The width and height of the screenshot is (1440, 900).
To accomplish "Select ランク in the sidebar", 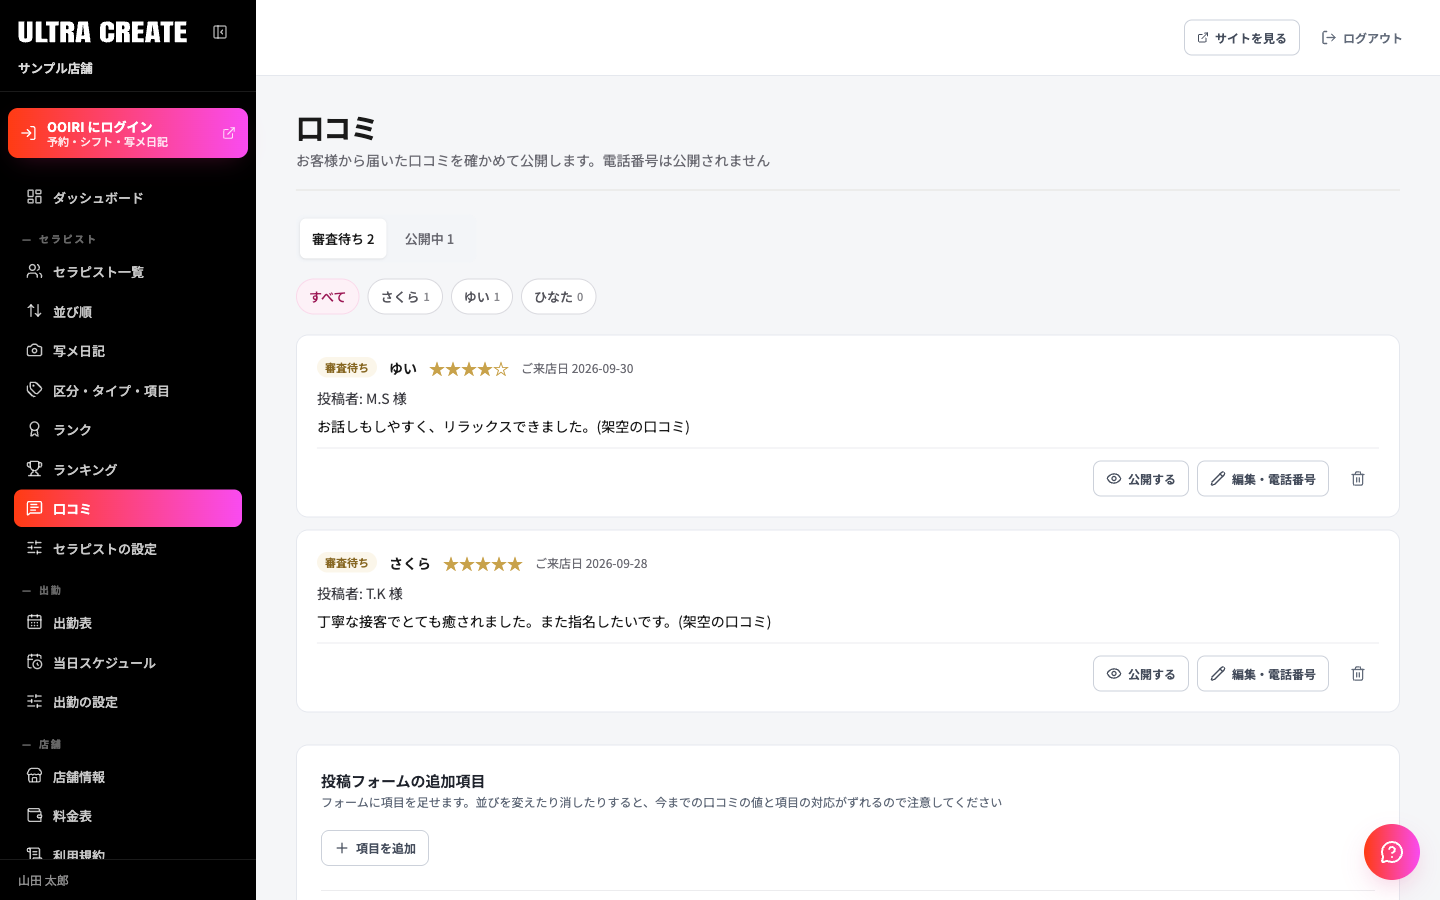I will pos(128,430).
